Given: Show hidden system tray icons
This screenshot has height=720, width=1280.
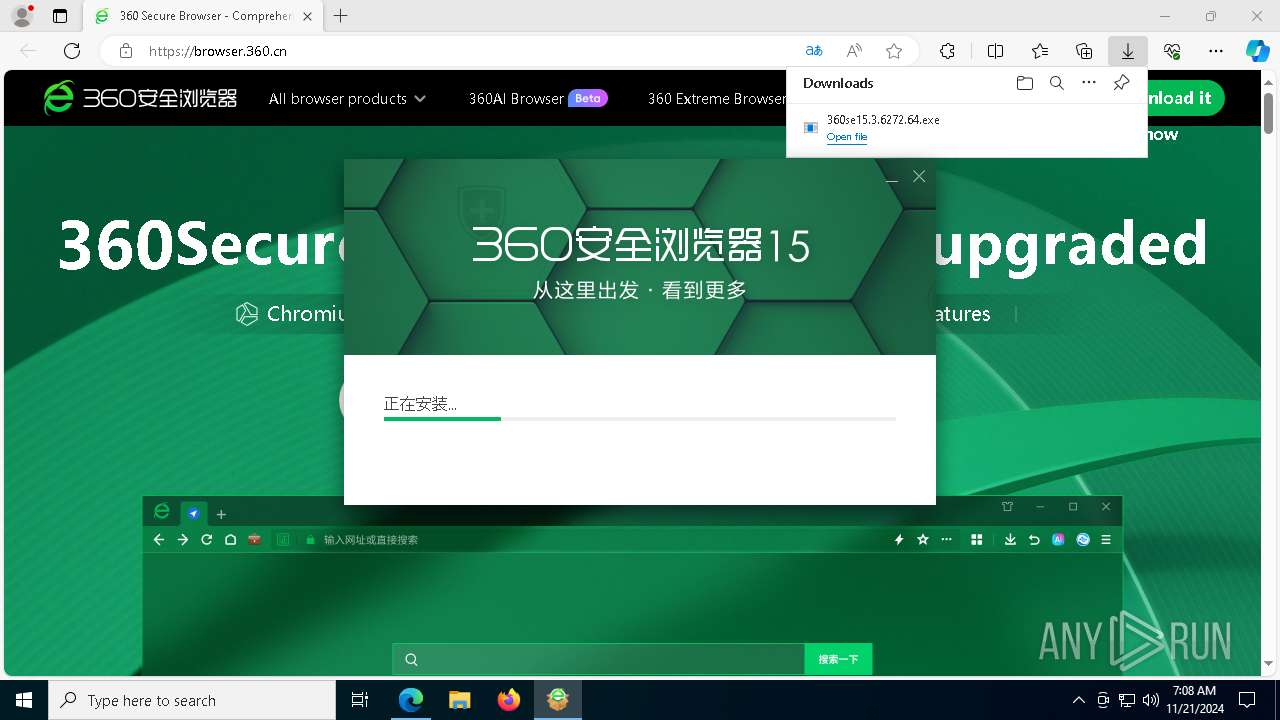Looking at the screenshot, I should (1078, 700).
